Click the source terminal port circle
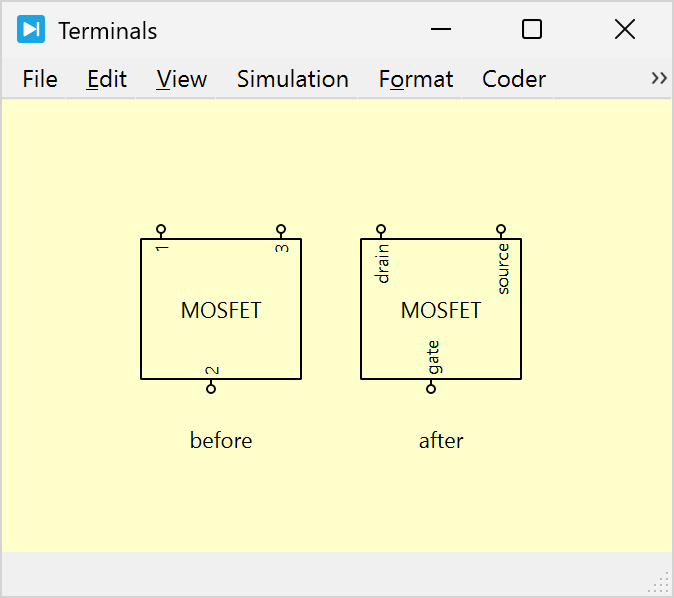Image resolution: width=674 pixels, height=598 pixels. (501, 229)
